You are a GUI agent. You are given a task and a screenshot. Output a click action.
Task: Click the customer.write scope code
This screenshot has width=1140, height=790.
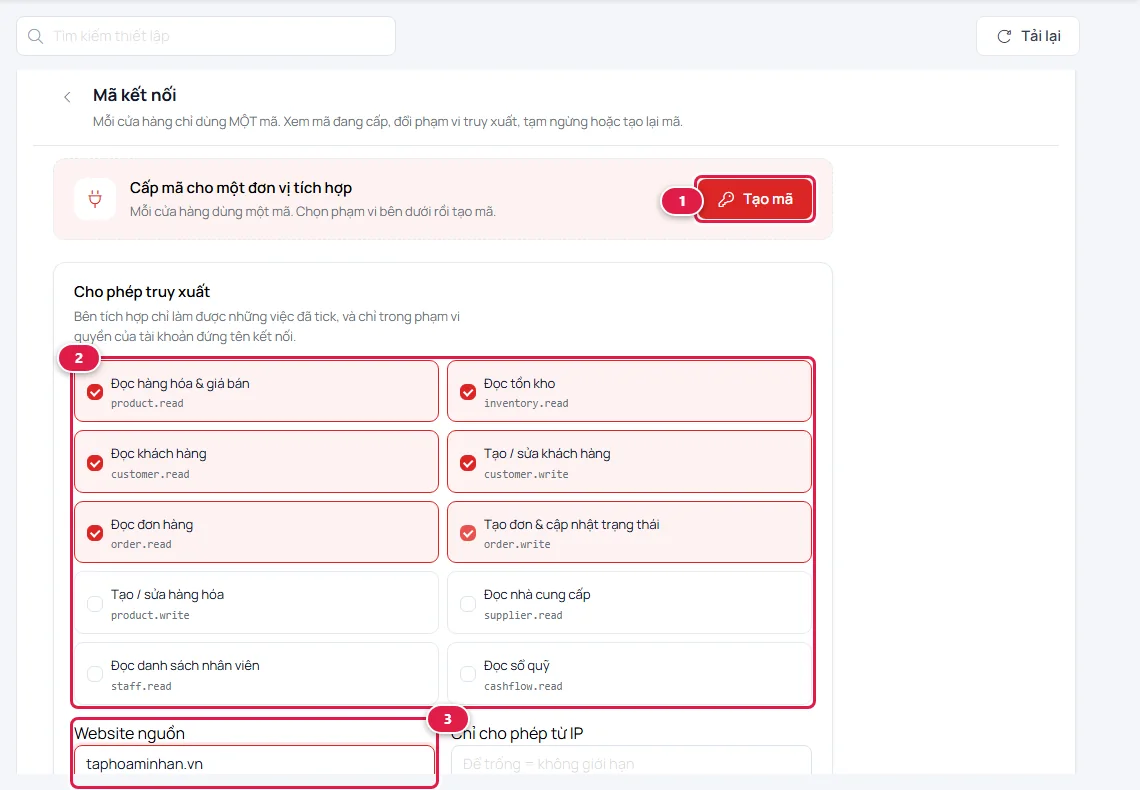point(526,474)
